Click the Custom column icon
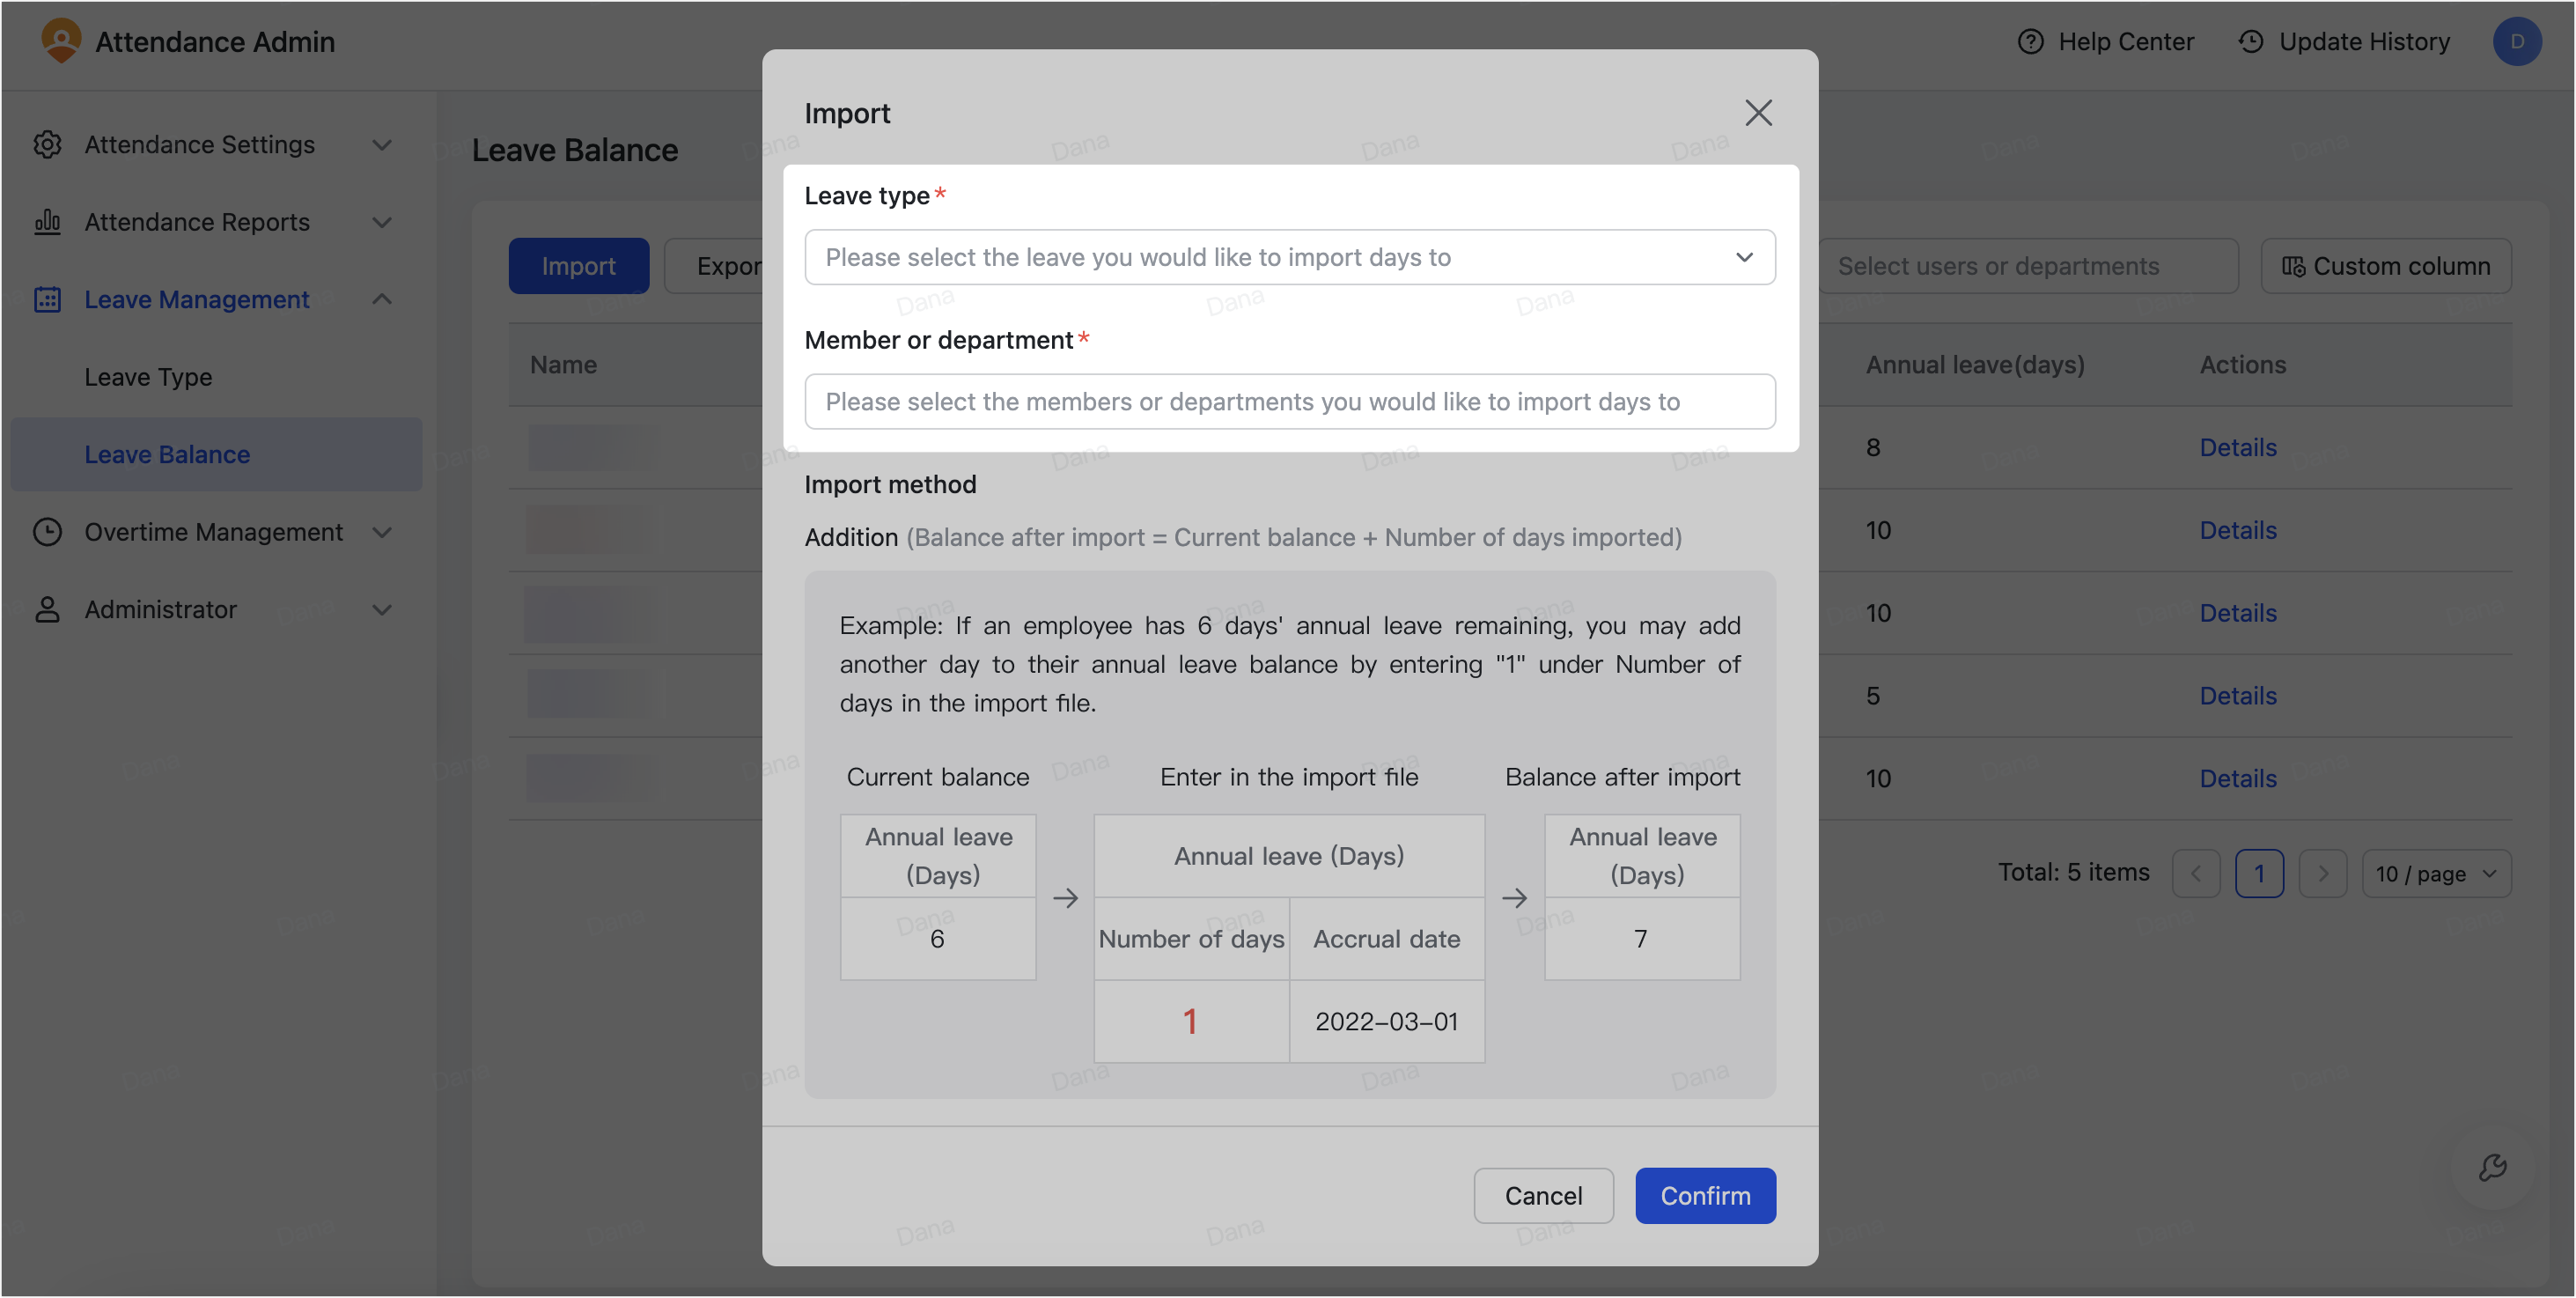Screen dimensions: 2576x1298 tap(2296, 265)
